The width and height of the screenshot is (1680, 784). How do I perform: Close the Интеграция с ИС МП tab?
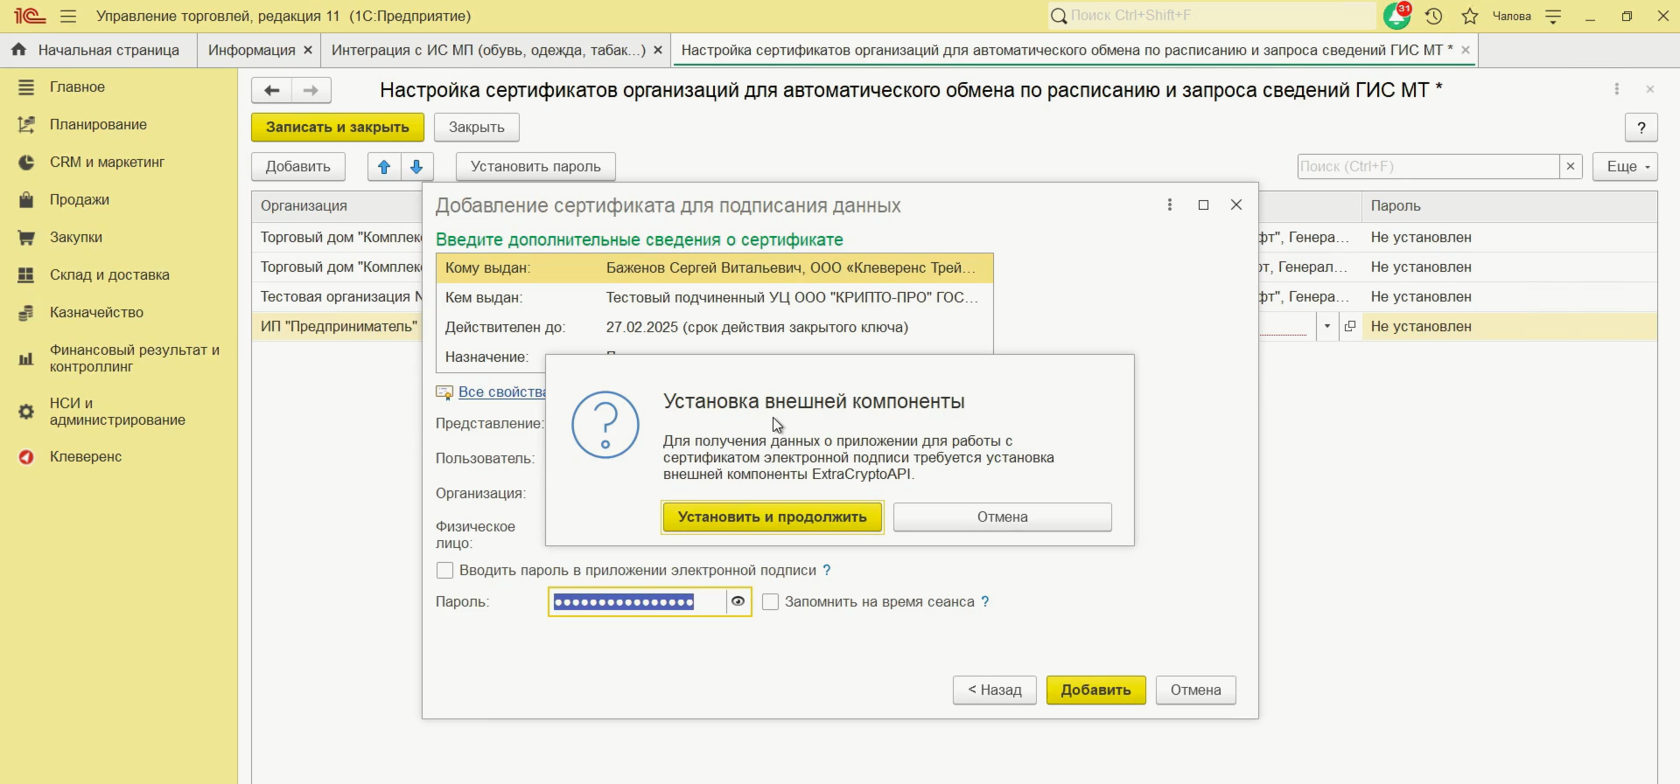tap(658, 50)
